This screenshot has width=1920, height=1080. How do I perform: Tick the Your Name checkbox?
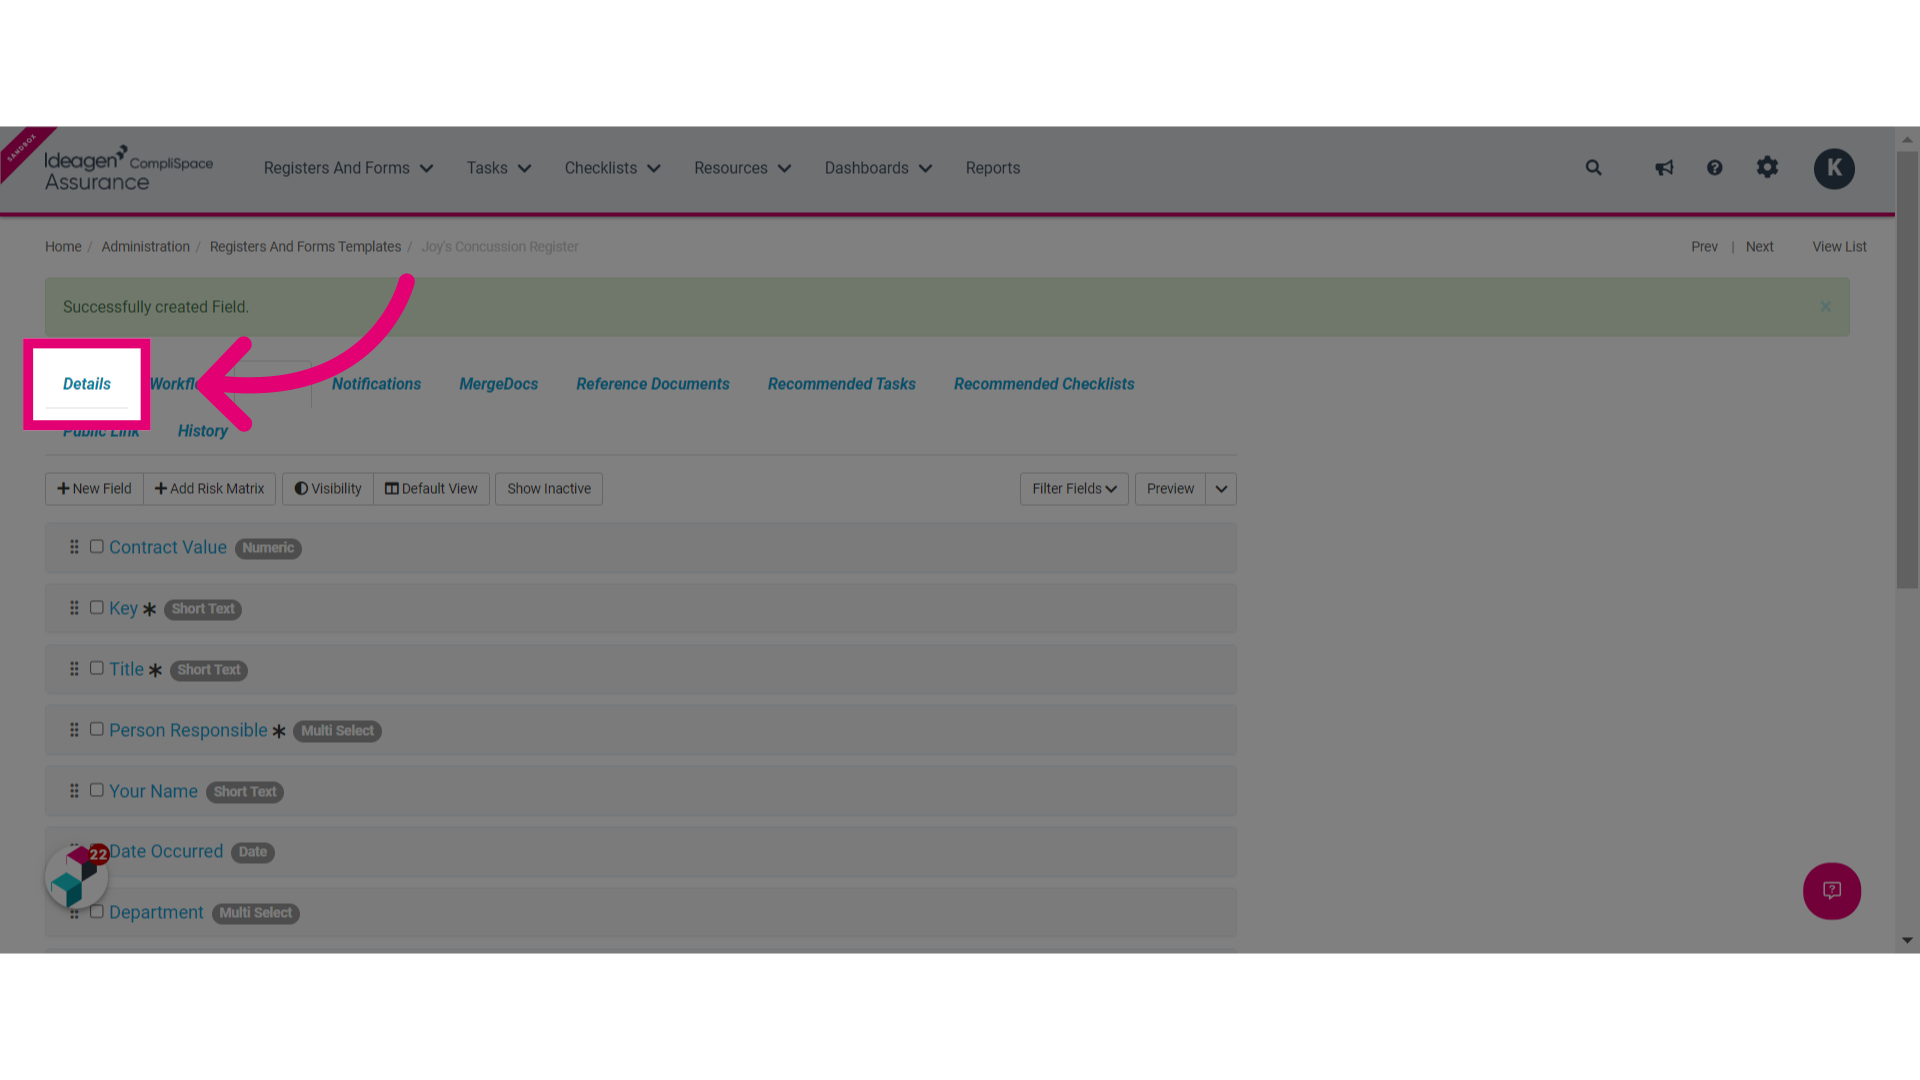point(97,790)
